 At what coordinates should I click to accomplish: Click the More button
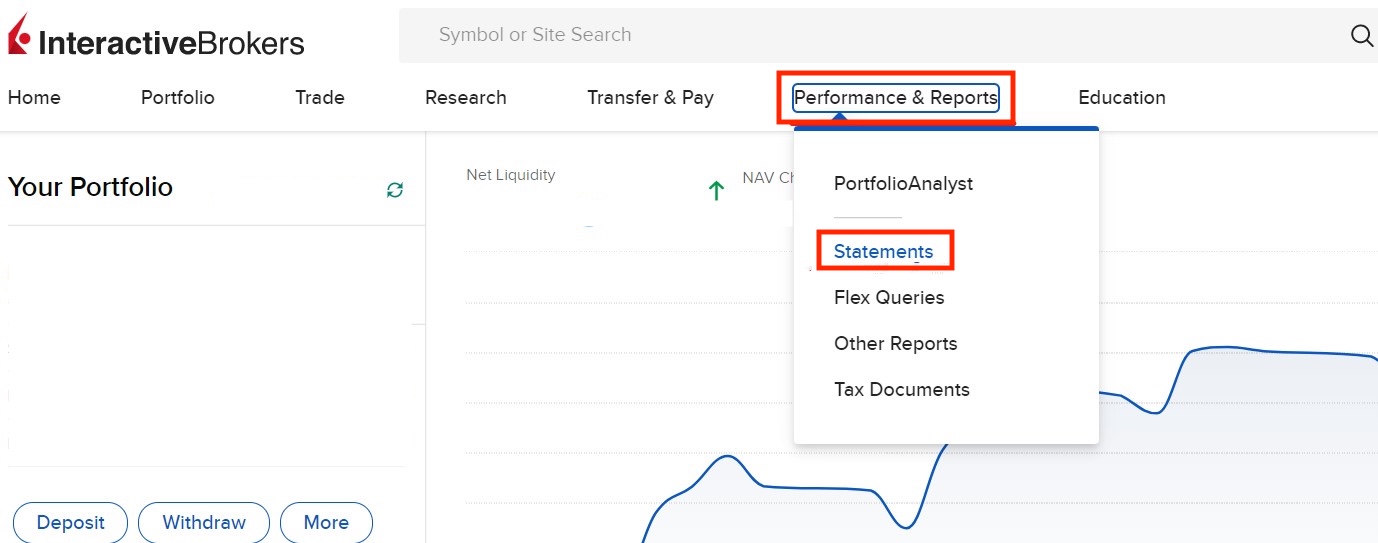[326, 523]
